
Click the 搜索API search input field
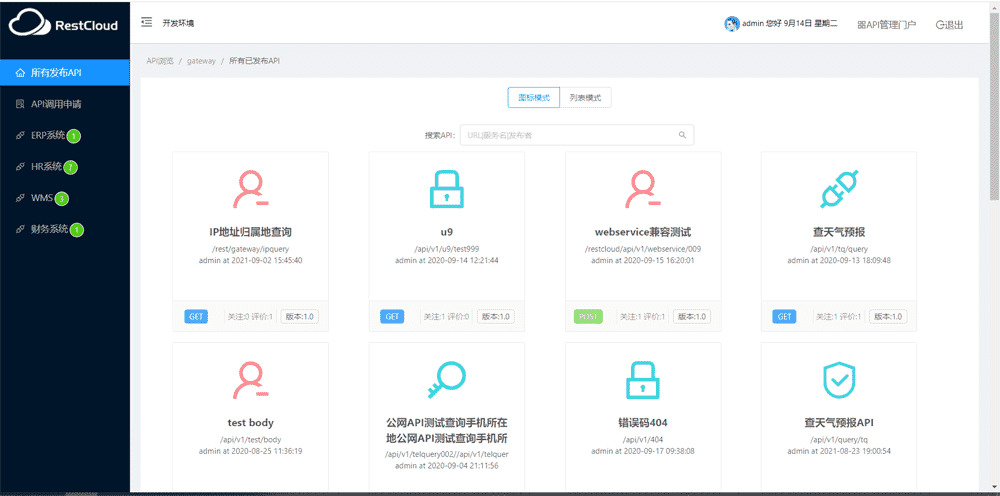pos(568,135)
